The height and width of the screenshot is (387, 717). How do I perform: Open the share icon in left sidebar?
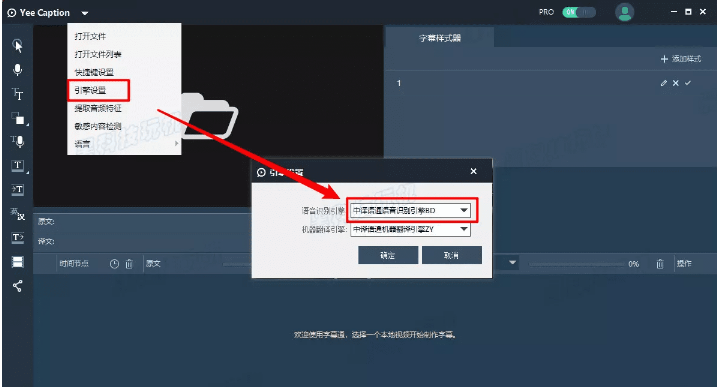pyautogui.click(x=17, y=286)
